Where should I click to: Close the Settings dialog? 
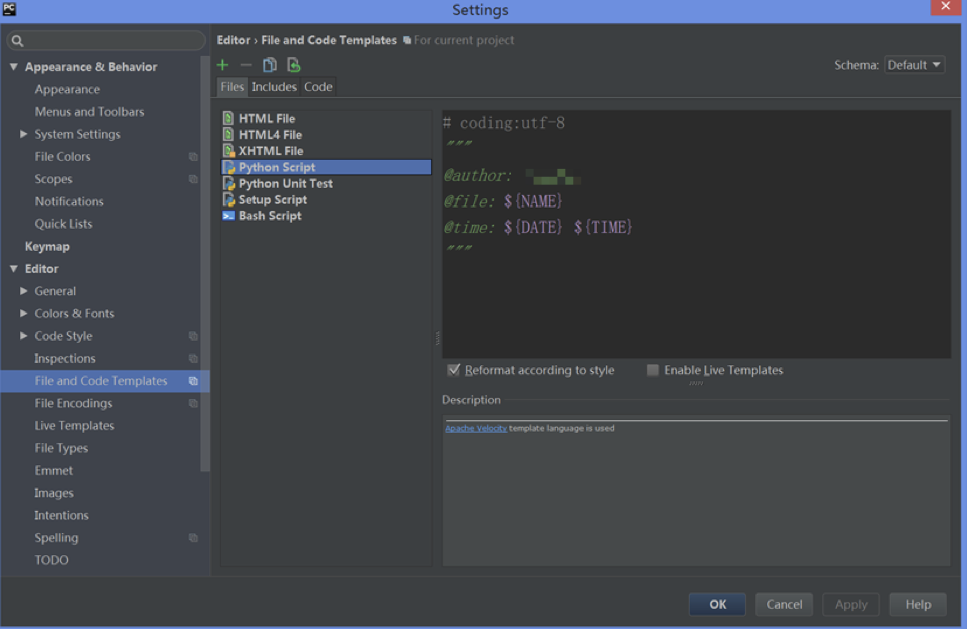click(945, 7)
